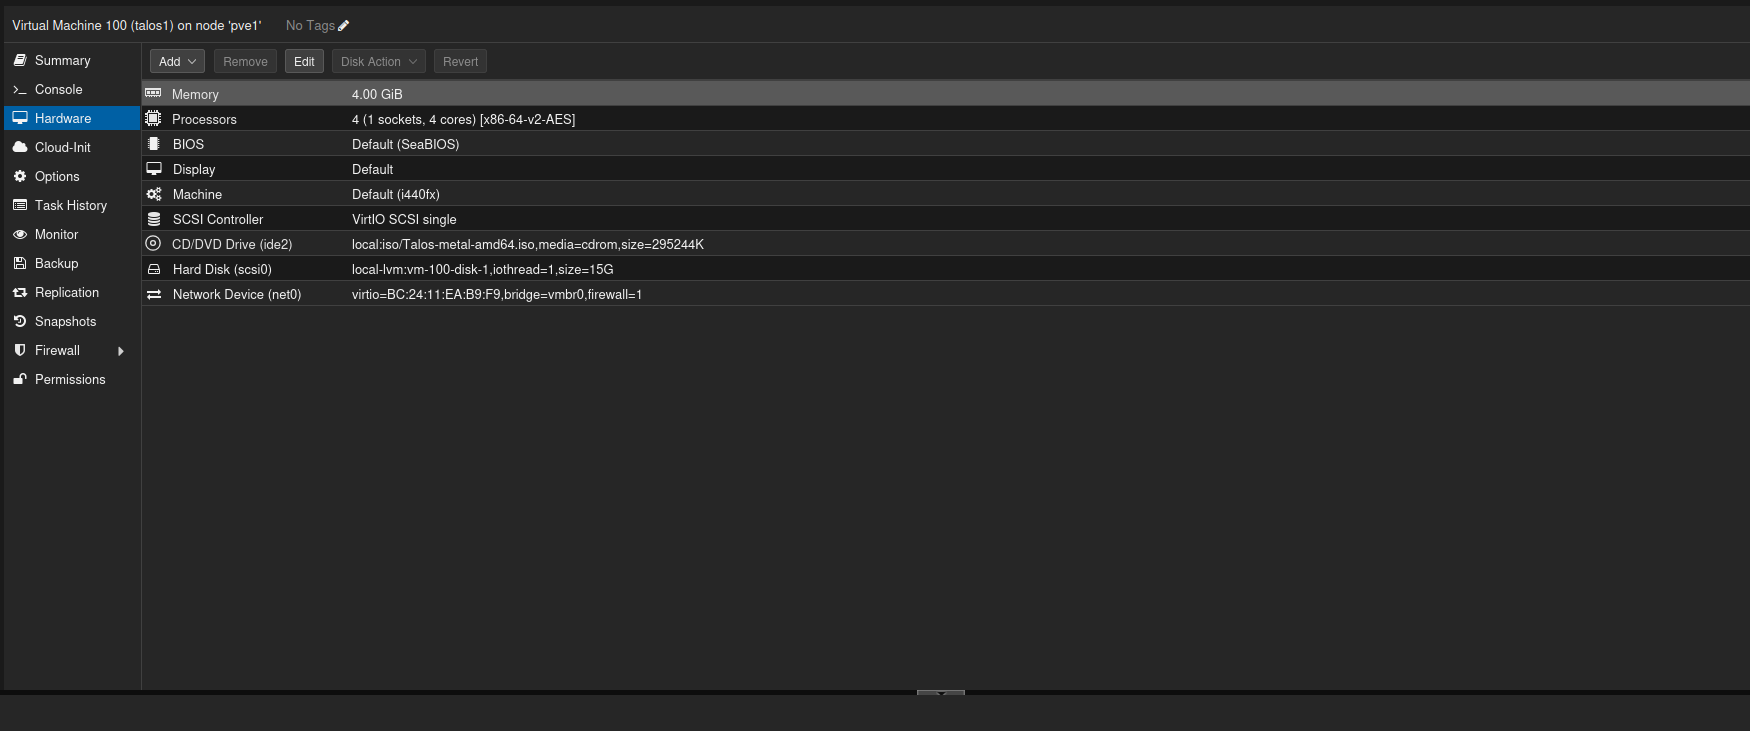Click the CD/DVD Drive disc icon
The image size is (1750, 731).
(153, 243)
